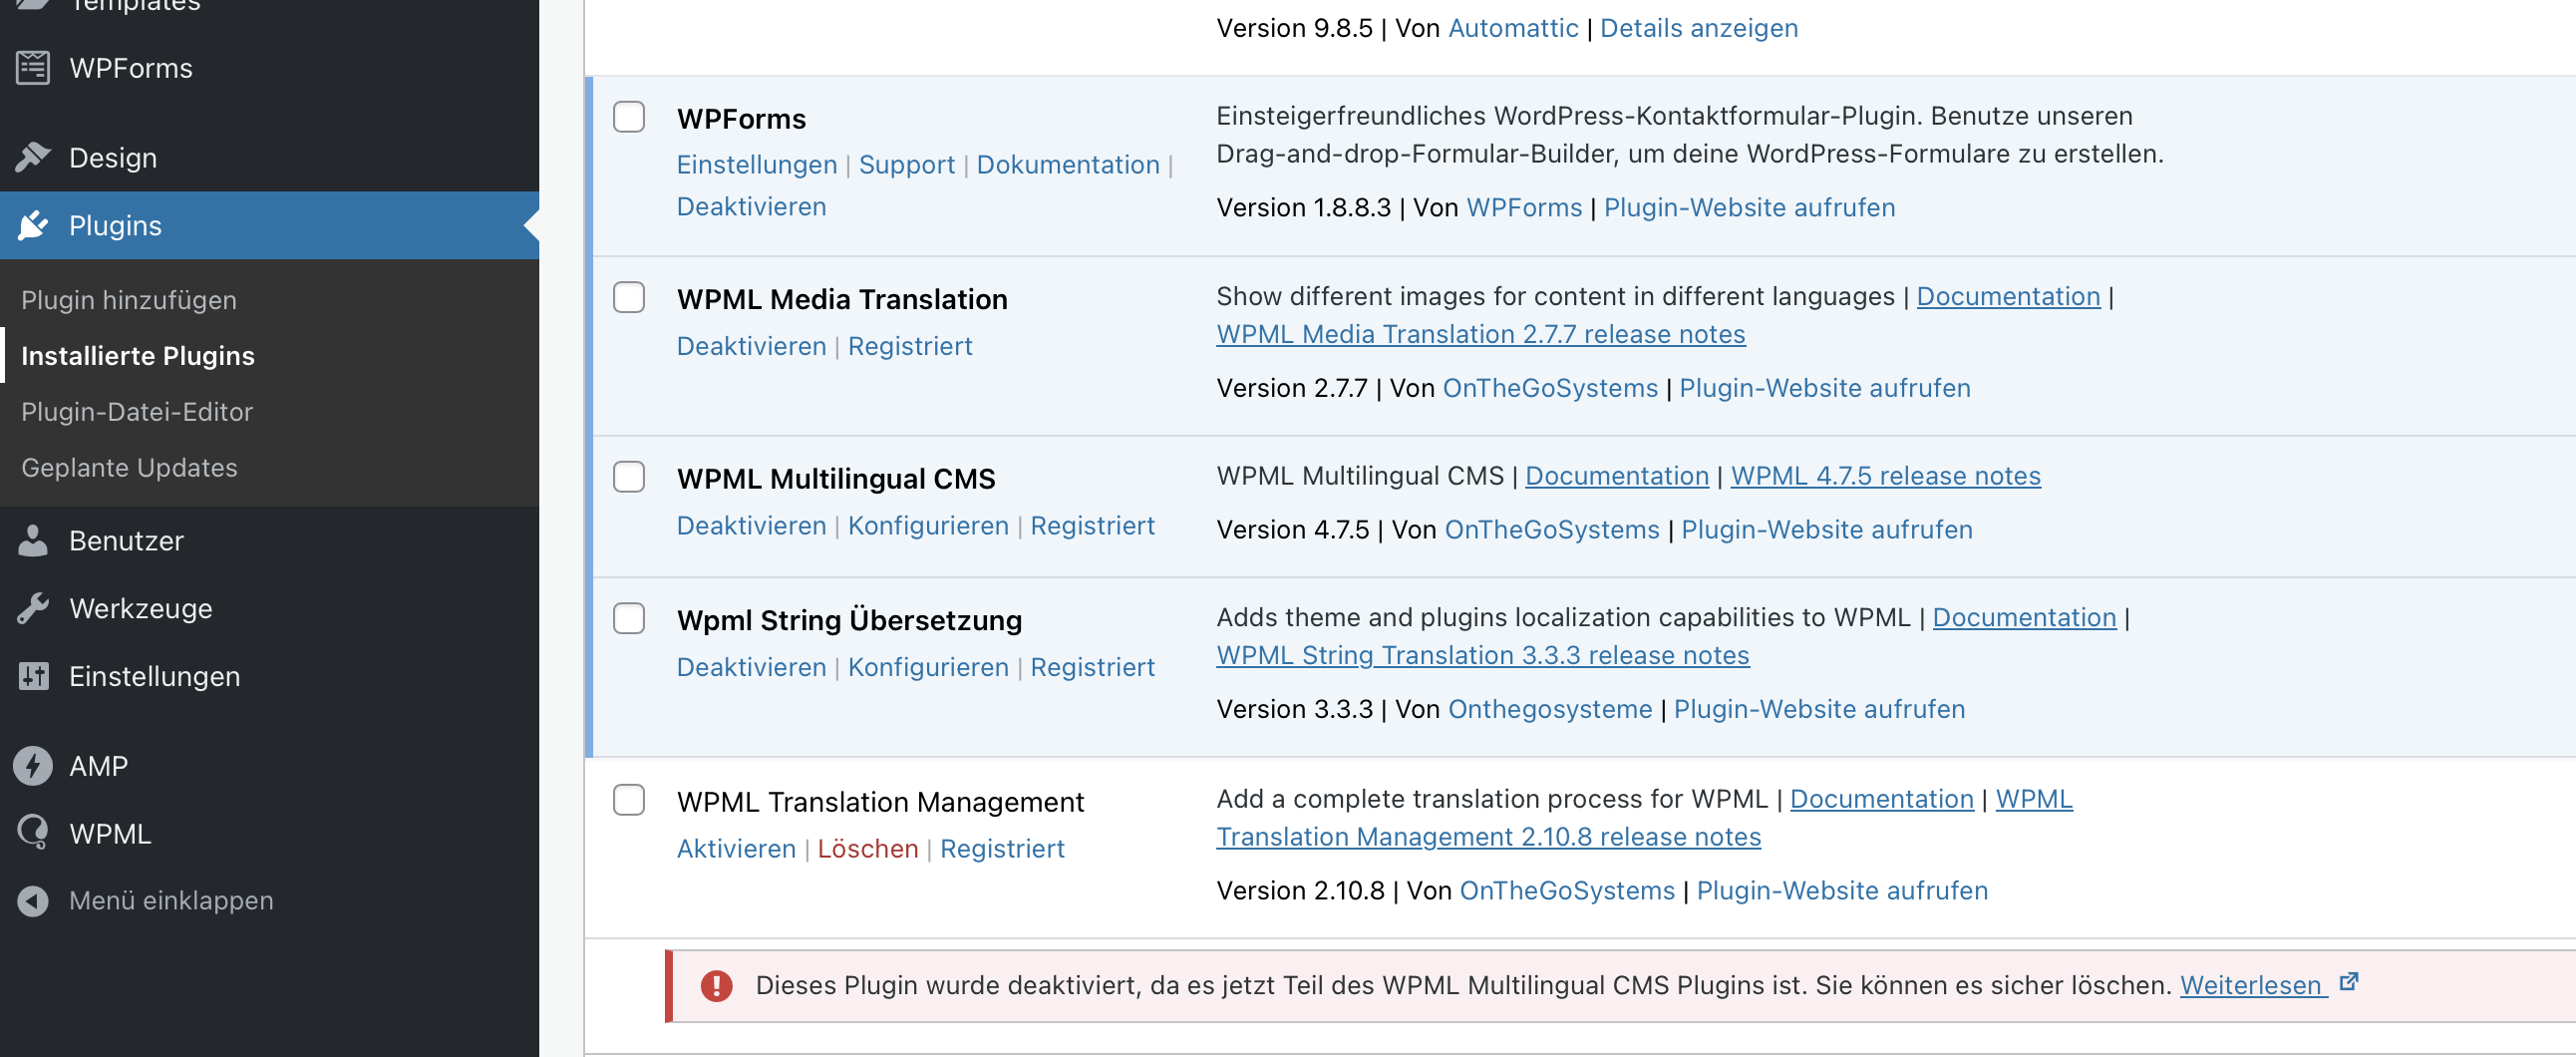Delete WPML Translation Management via Löschen
The image size is (2576, 1057).
(867, 848)
